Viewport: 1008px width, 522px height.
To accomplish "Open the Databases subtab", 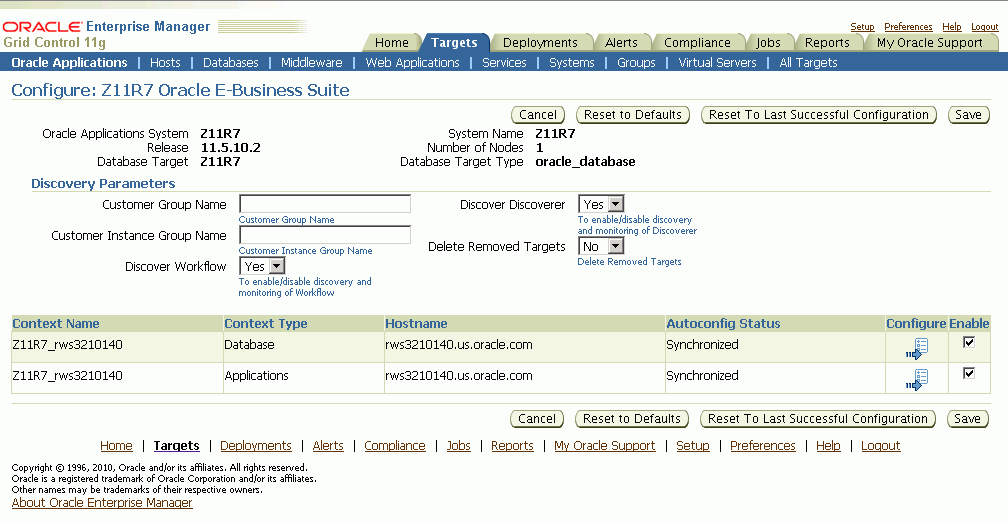I will [230, 62].
